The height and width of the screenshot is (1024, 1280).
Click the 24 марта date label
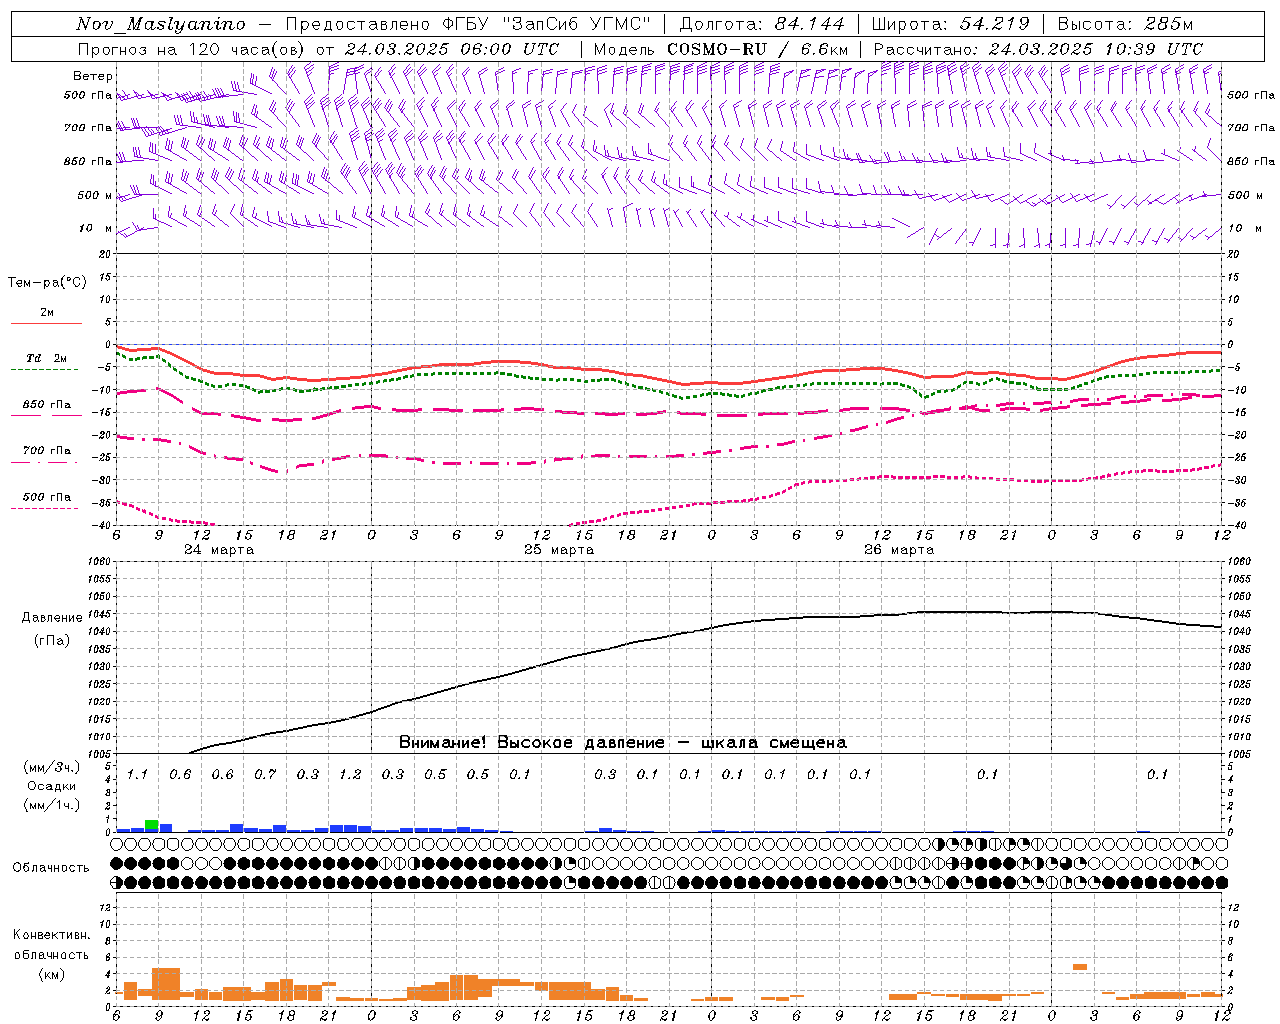click(219, 550)
